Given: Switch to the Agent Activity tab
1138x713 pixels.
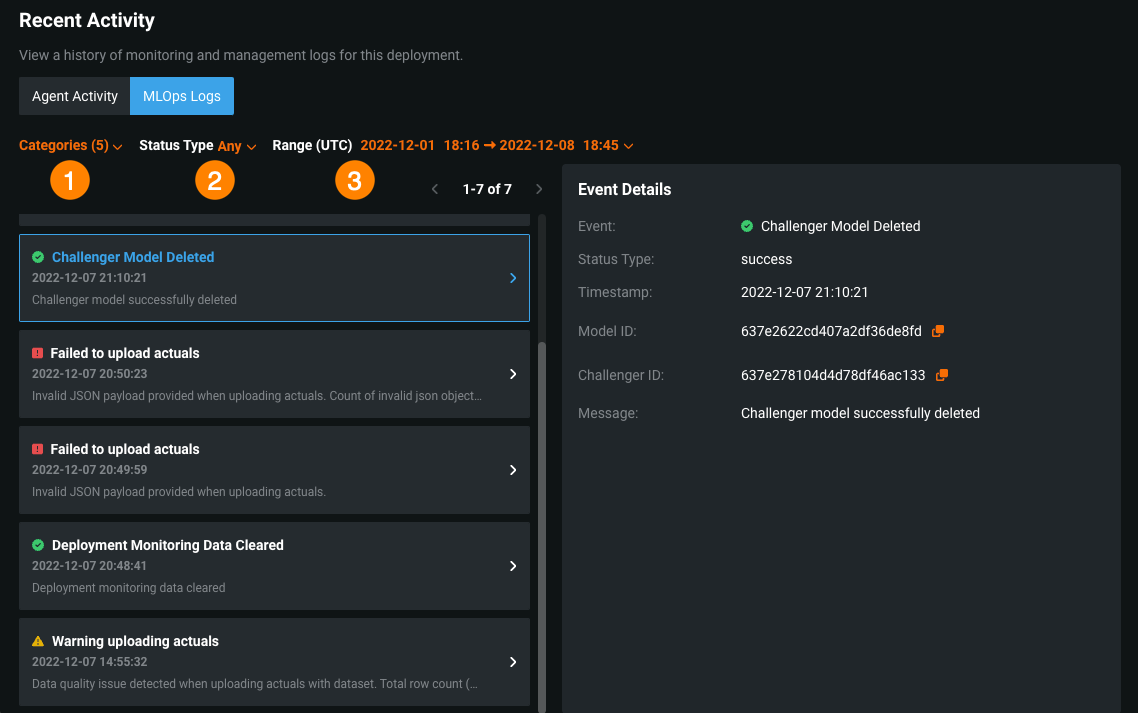Looking at the screenshot, I should click(75, 97).
